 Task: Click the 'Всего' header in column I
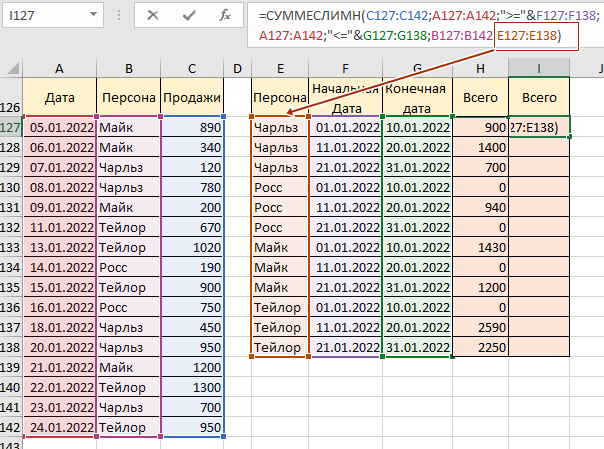[x=539, y=97]
